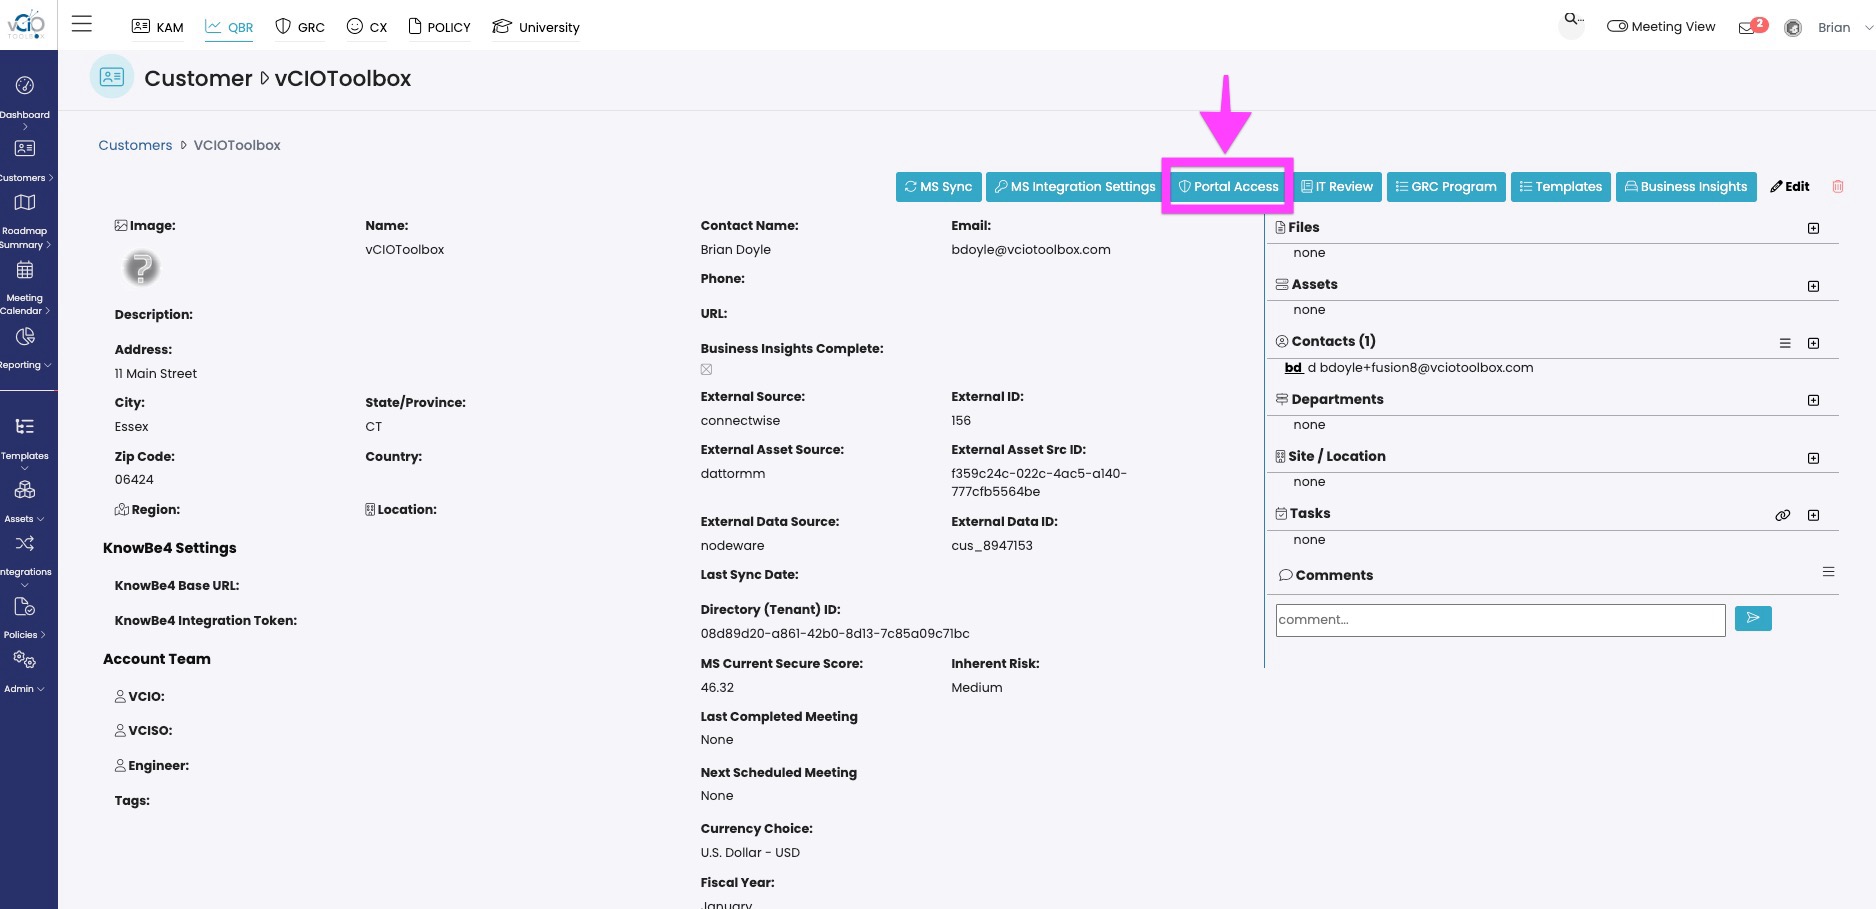Expand the Assets sidebar label
Viewport: 1876px width, 909px height.
coord(25,519)
